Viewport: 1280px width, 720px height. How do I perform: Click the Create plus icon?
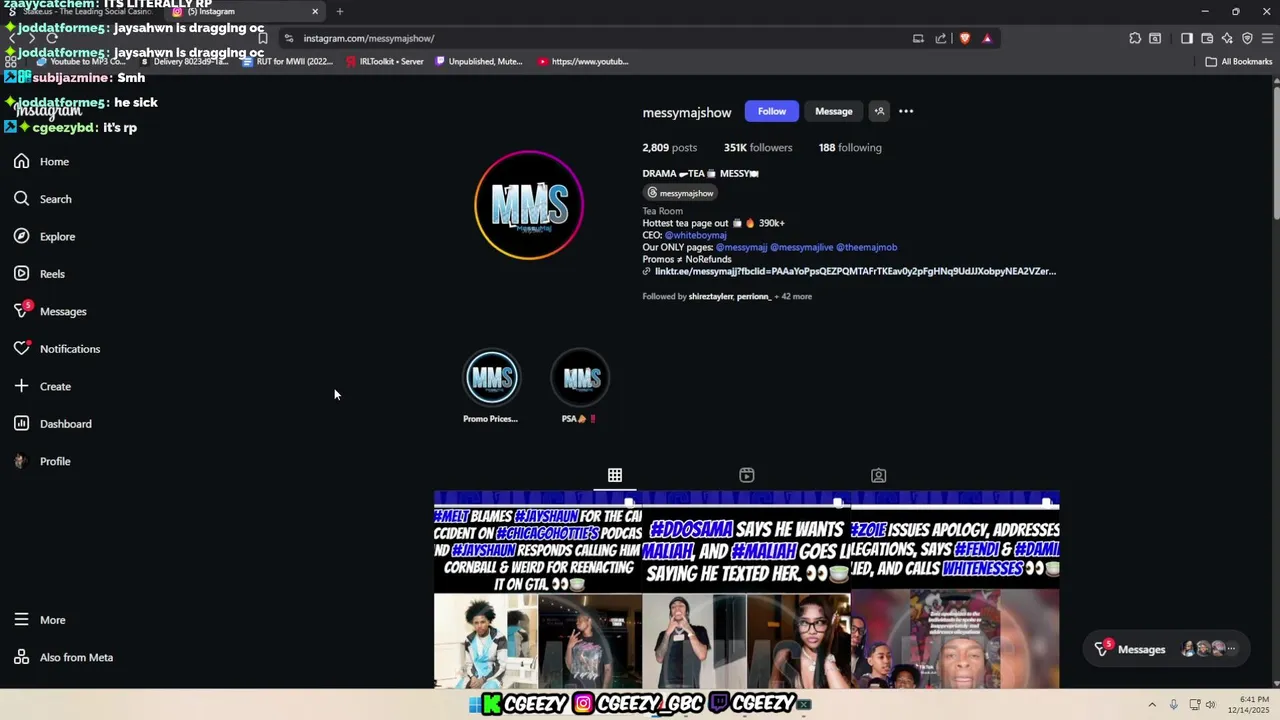pyautogui.click(x=21, y=386)
